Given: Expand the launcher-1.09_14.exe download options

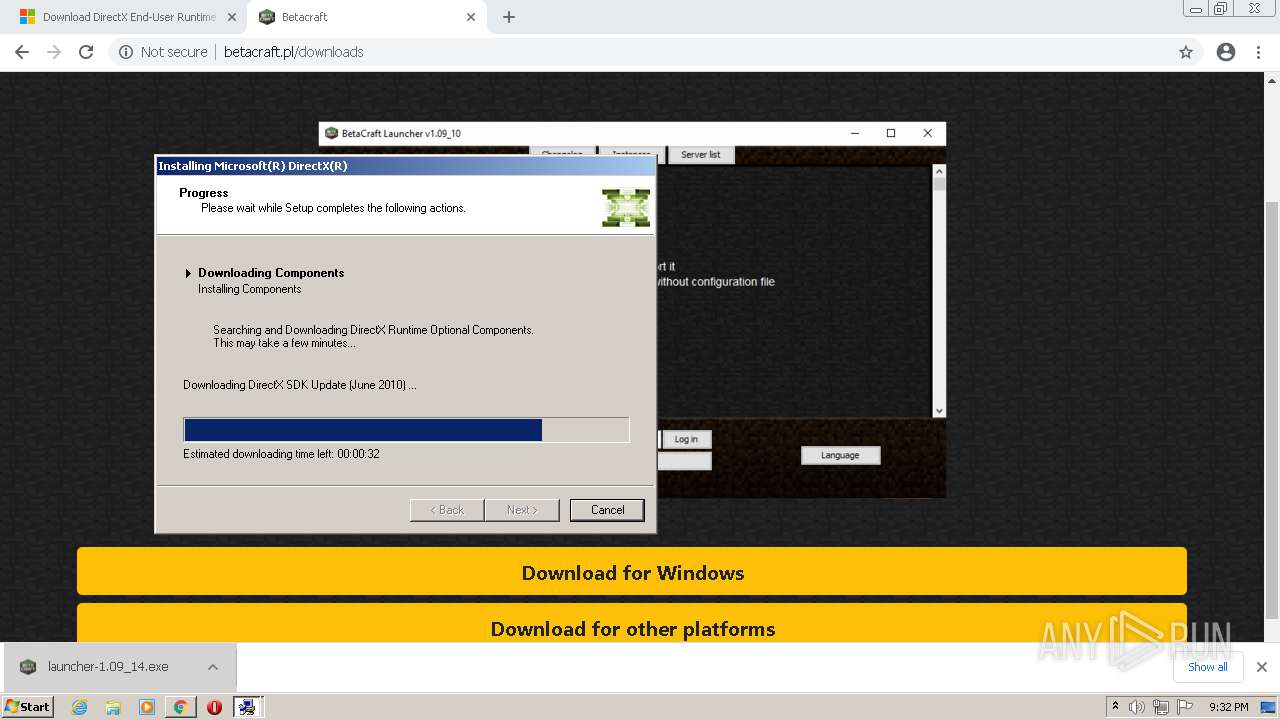Looking at the screenshot, I should tap(213, 667).
